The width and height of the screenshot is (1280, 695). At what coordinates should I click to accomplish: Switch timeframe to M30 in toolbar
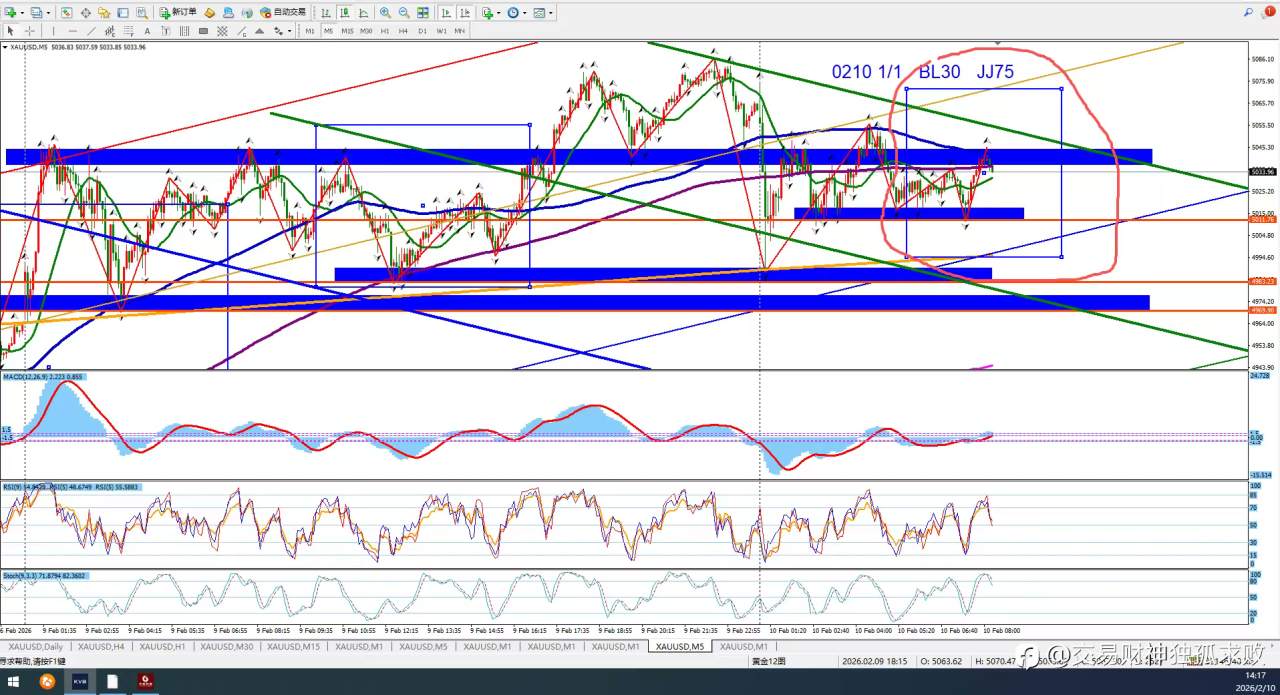[x=366, y=31]
